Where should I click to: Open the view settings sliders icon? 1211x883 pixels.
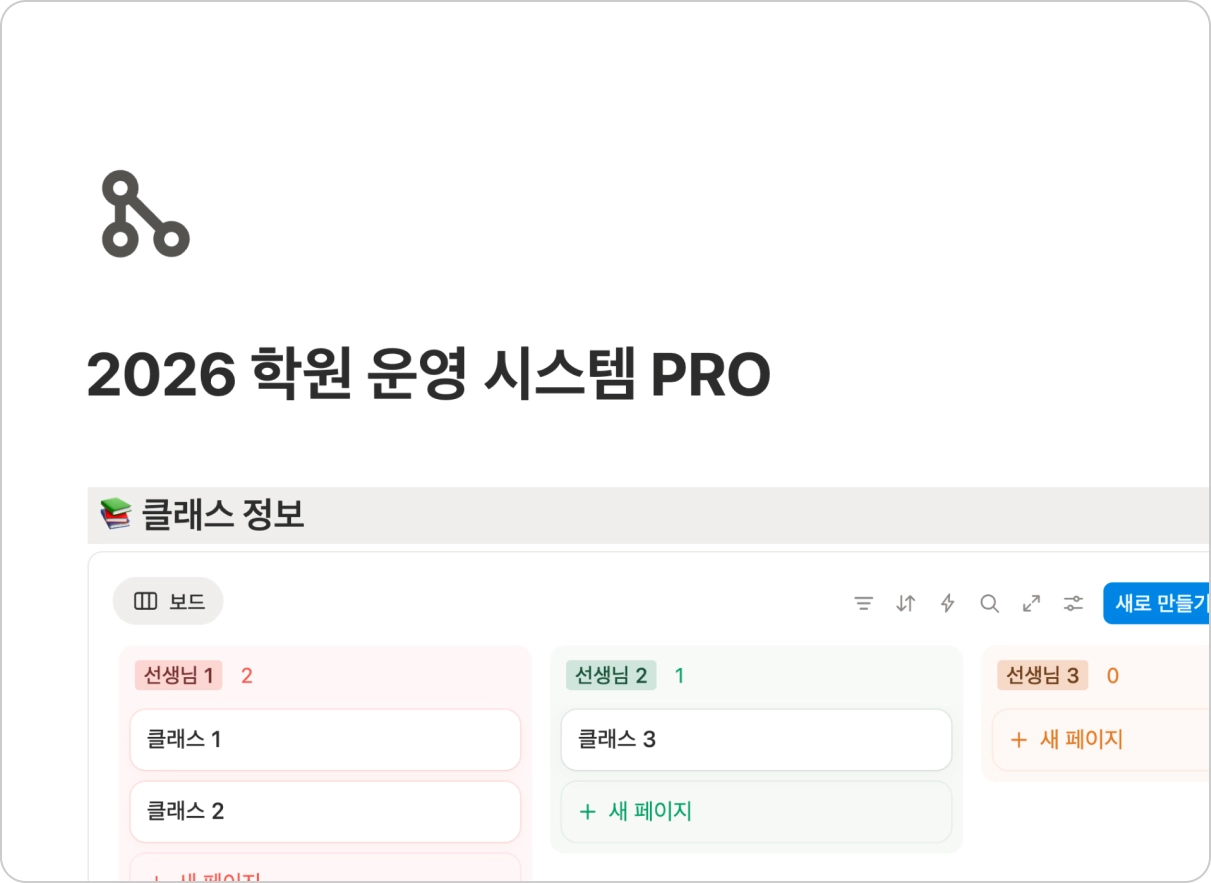(x=1073, y=603)
